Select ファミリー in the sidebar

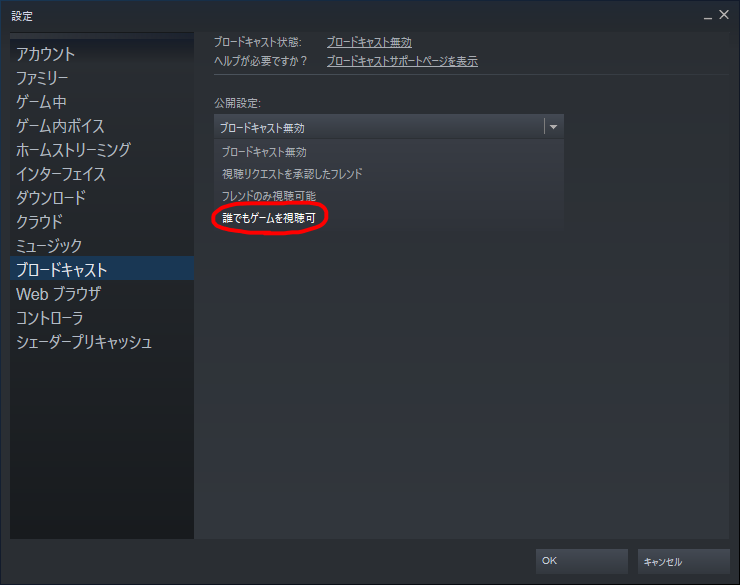(x=101, y=78)
